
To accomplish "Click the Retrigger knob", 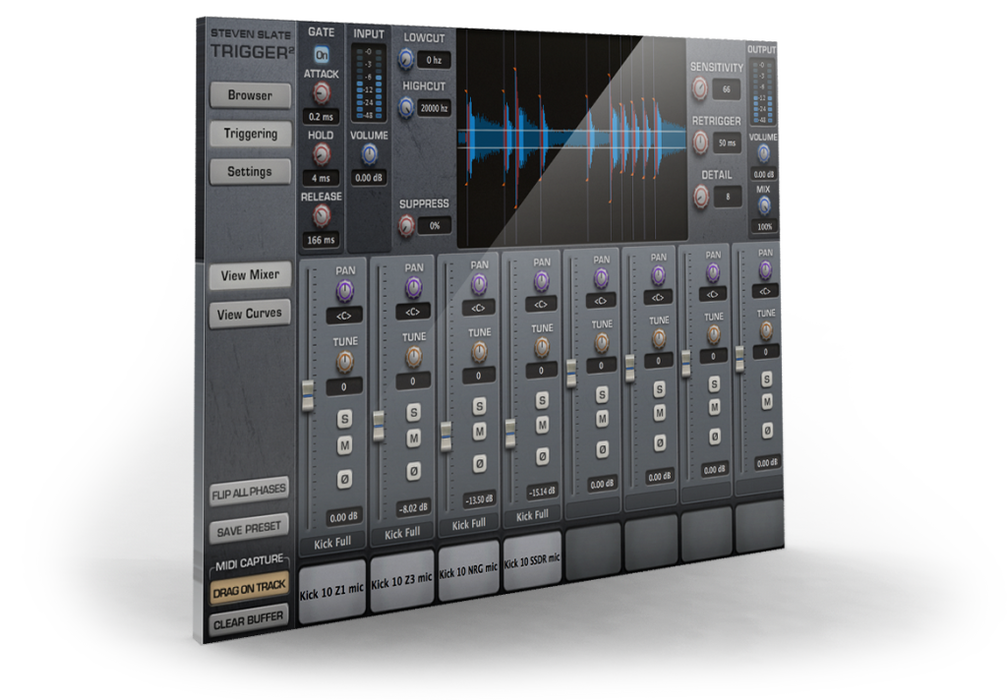I will click(x=698, y=143).
